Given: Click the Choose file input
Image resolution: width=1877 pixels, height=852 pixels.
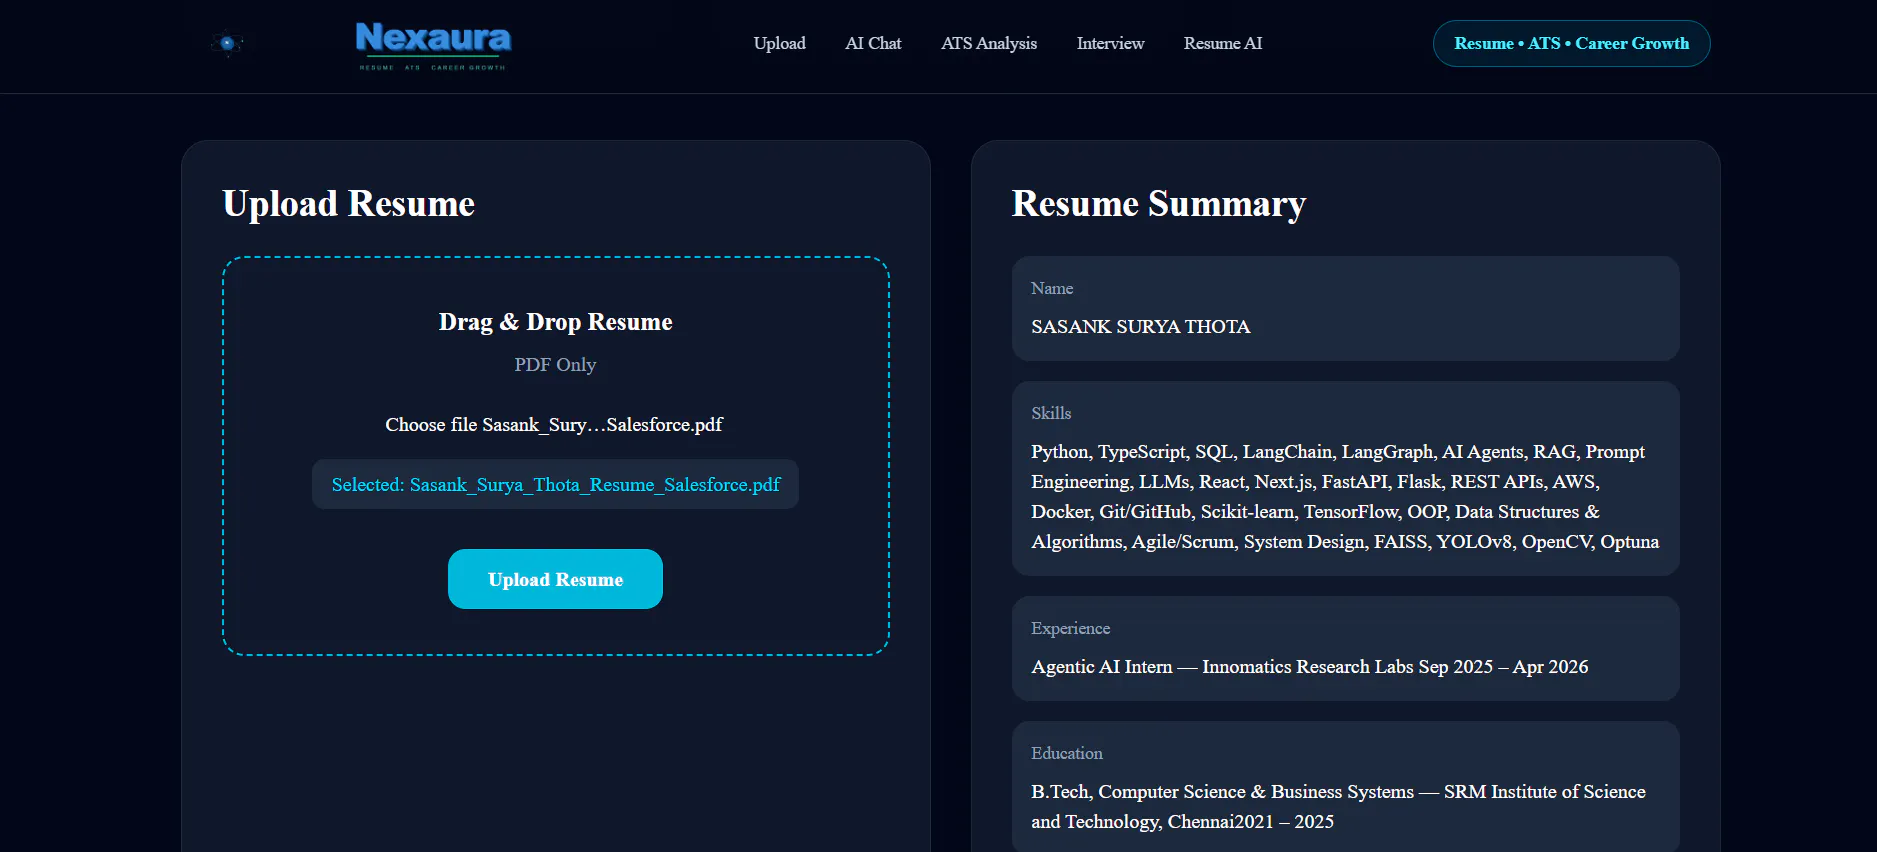Looking at the screenshot, I should tap(554, 425).
